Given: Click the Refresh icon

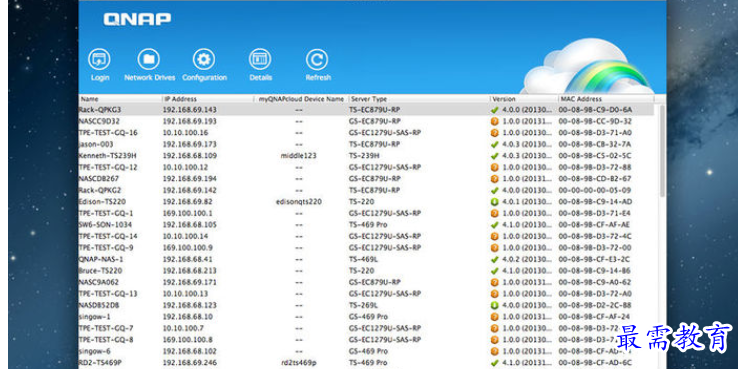Looking at the screenshot, I should click(x=317, y=60).
